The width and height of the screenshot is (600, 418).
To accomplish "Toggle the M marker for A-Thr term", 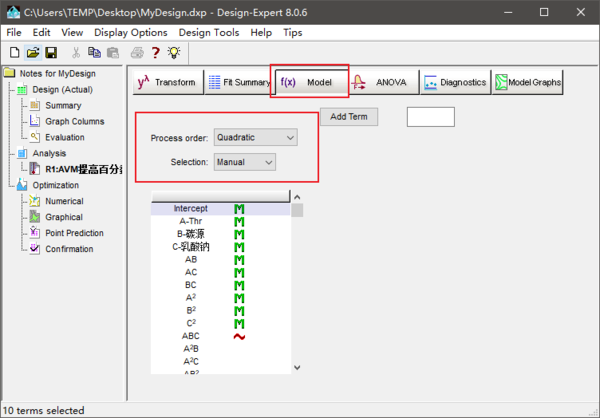I will click(x=239, y=221).
